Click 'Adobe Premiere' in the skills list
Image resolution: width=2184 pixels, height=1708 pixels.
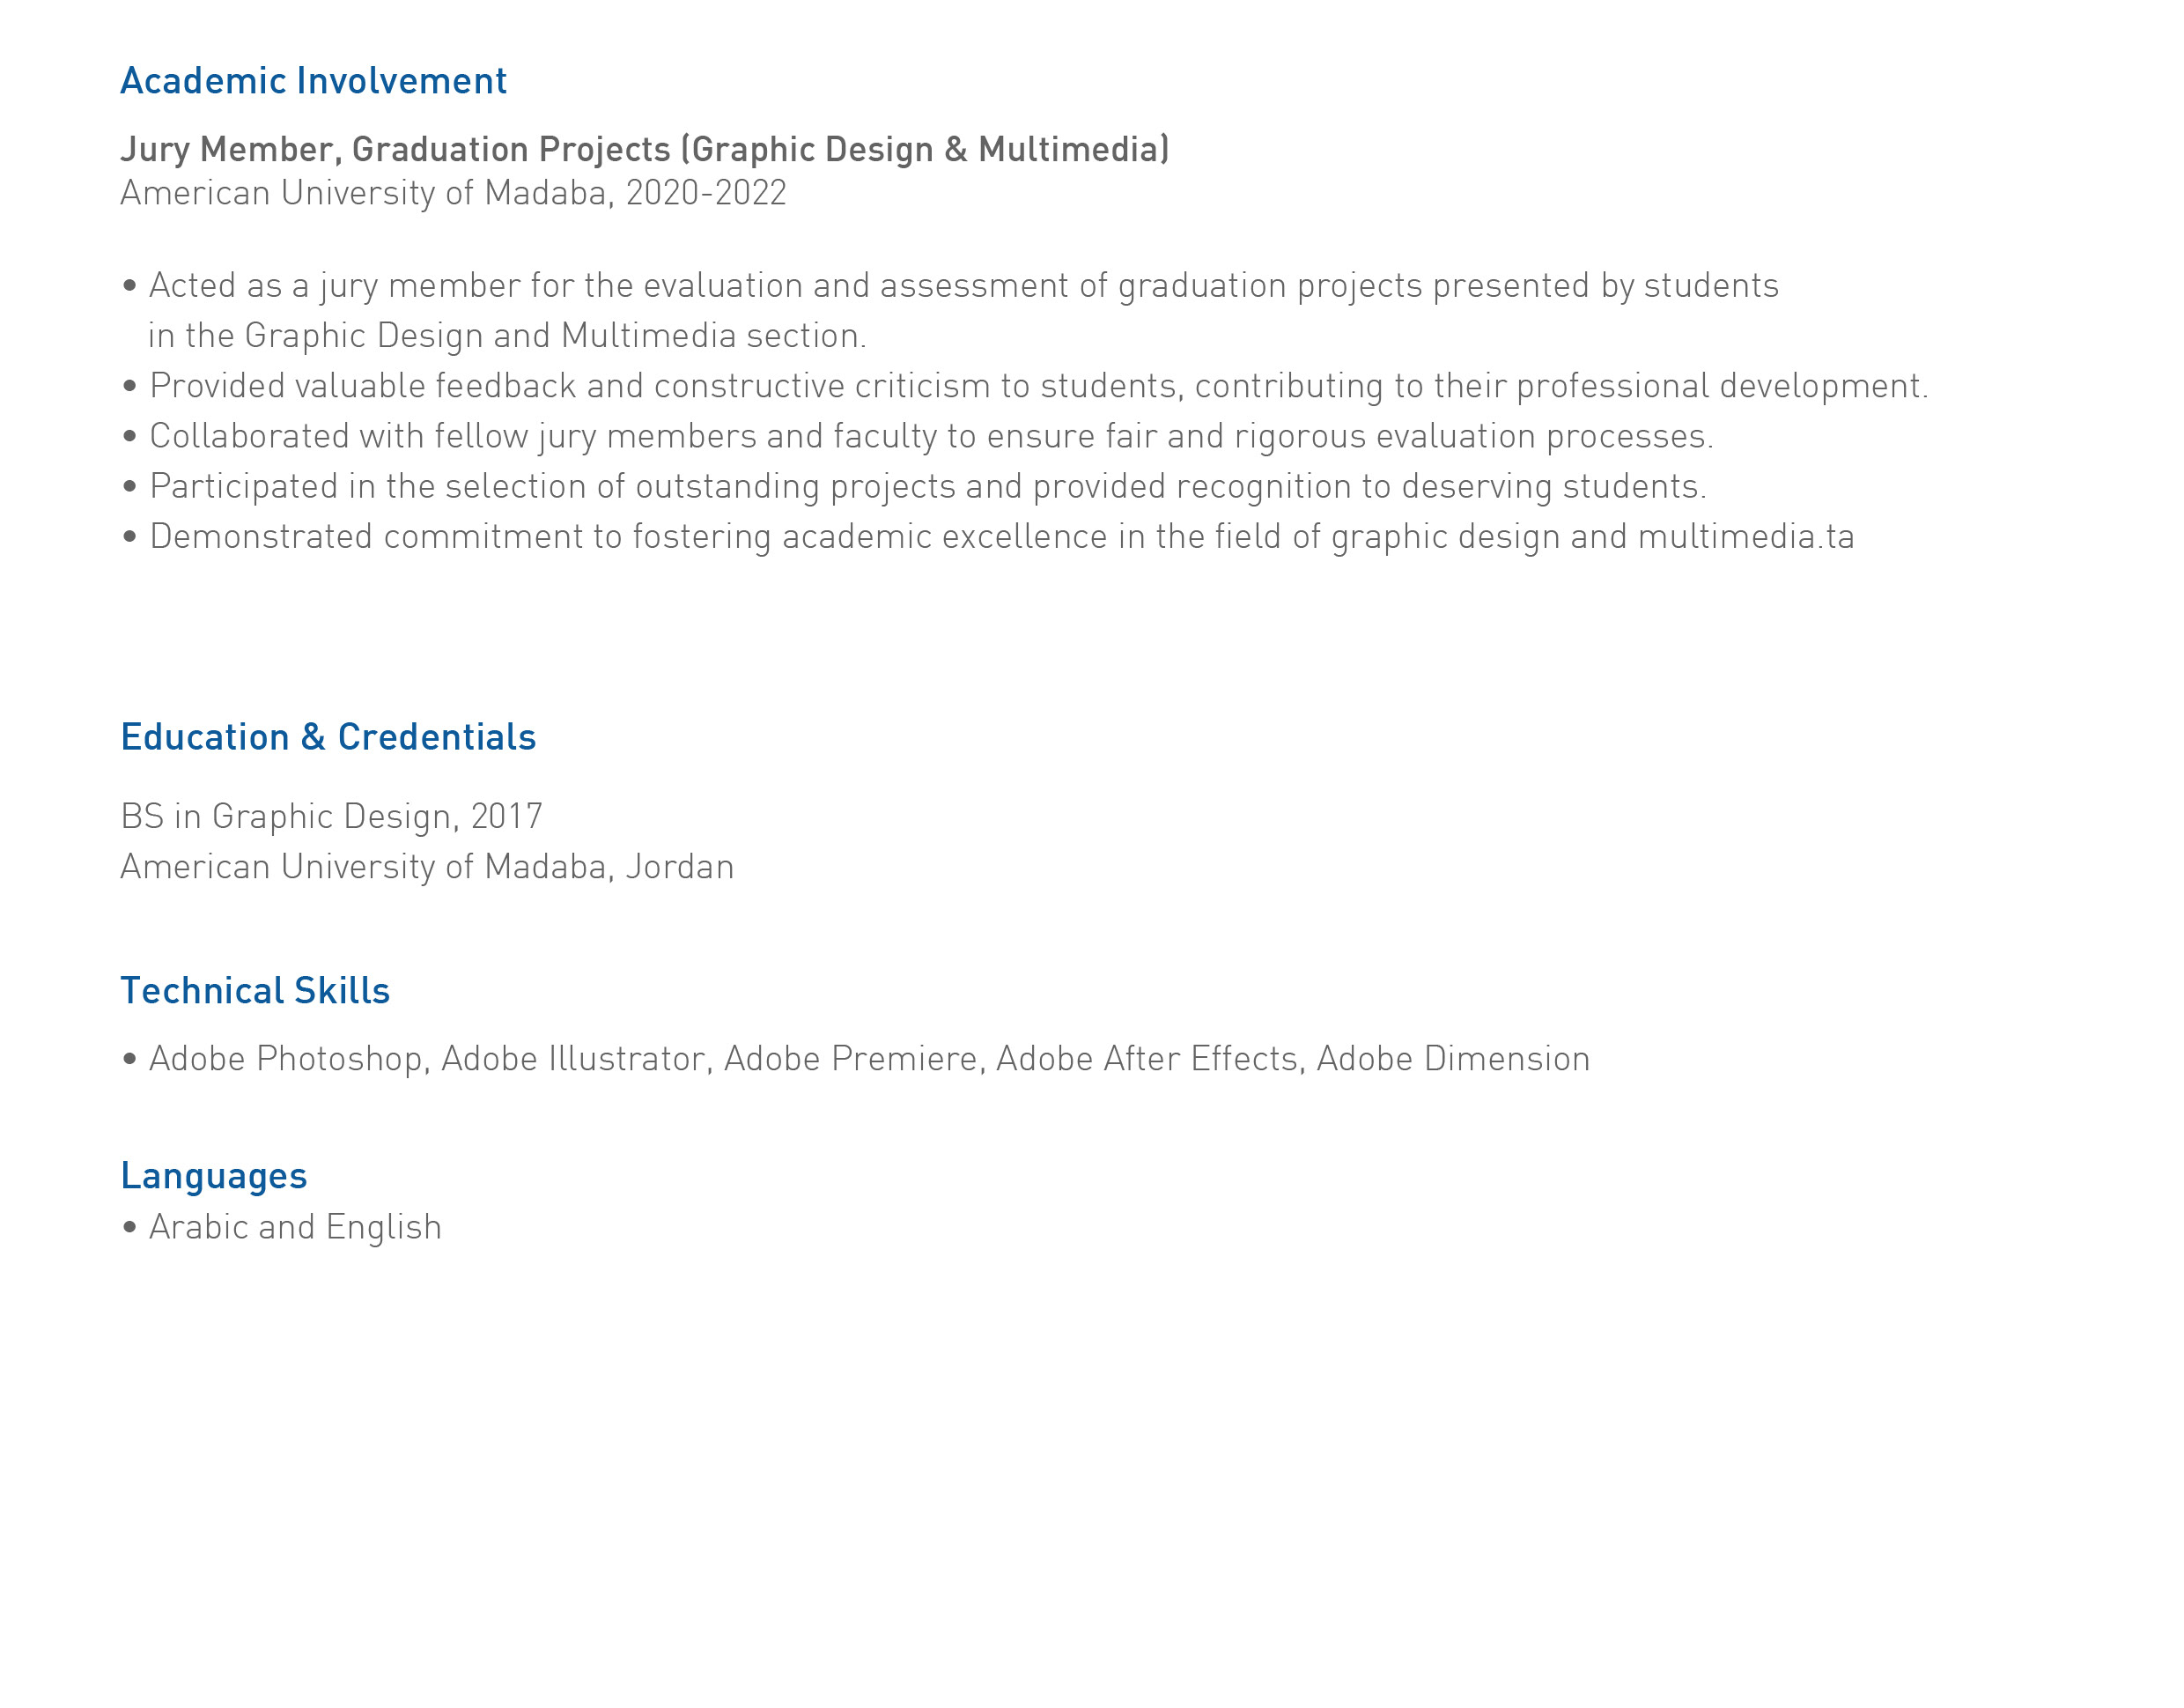(851, 1059)
